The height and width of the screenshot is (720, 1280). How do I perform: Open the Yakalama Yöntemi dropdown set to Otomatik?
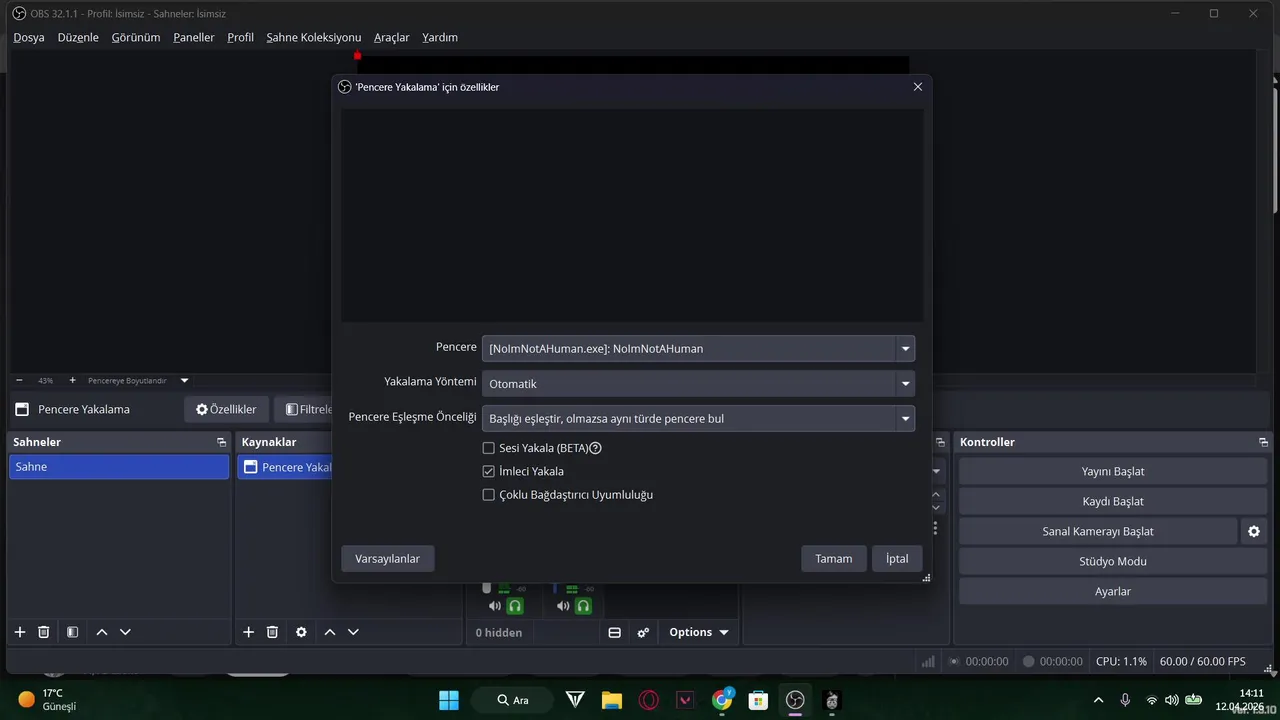[x=698, y=383]
